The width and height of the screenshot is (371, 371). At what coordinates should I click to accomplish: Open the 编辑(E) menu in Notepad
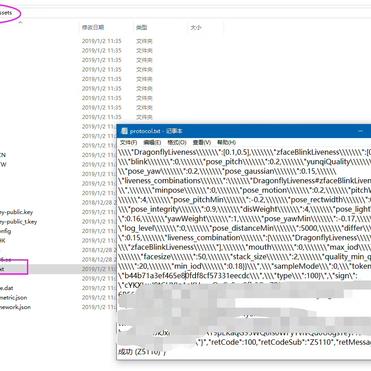(x=152, y=142)
